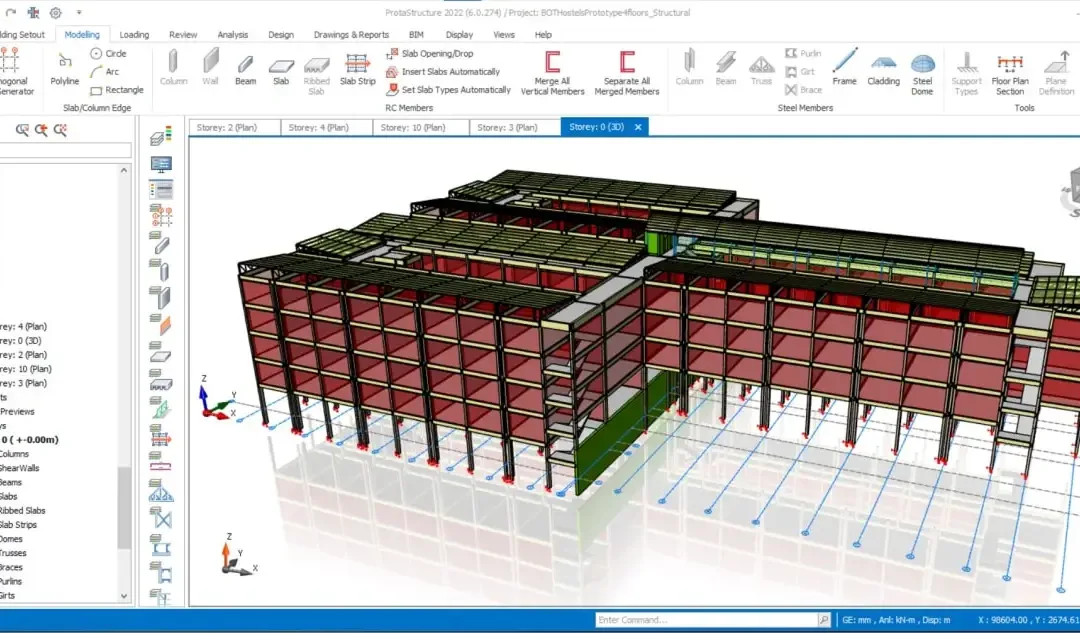
Task: Open the Drawings & Reports tab
Action: [351, 34]
